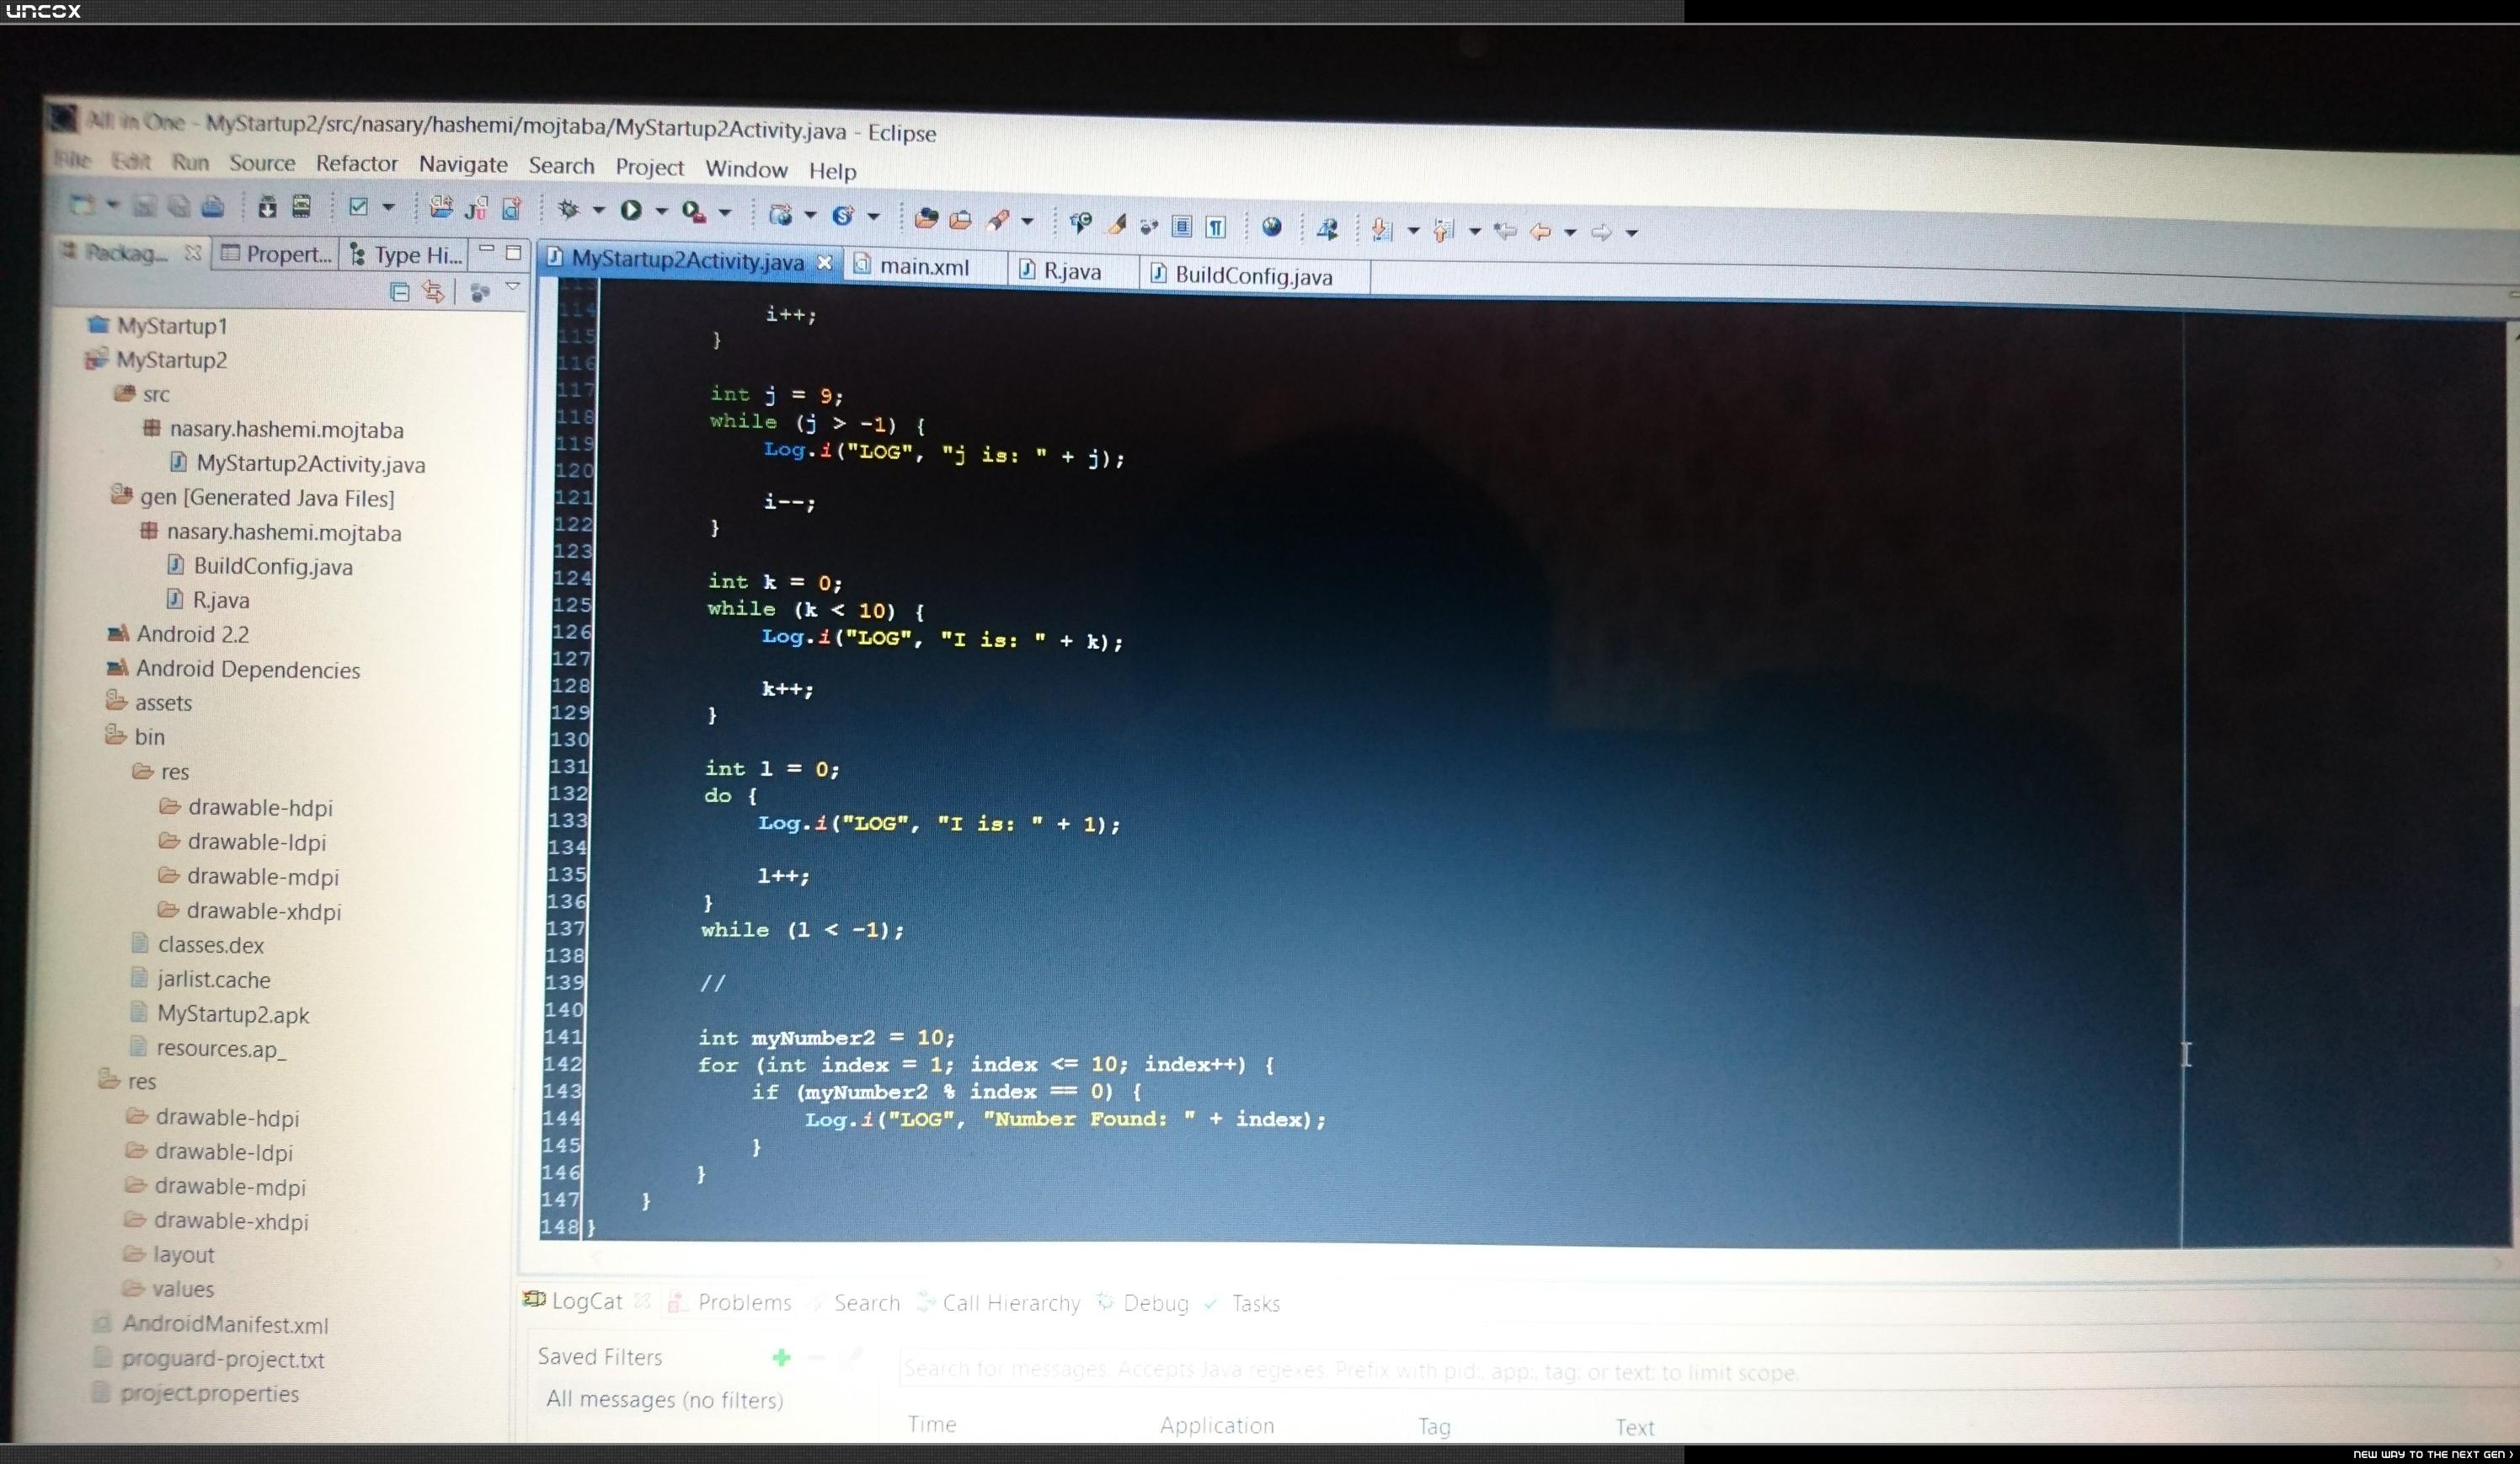Open the Android Virtual Device Manager icon
Viewport: 2520px width, 1464px height.
pos(301,206)
